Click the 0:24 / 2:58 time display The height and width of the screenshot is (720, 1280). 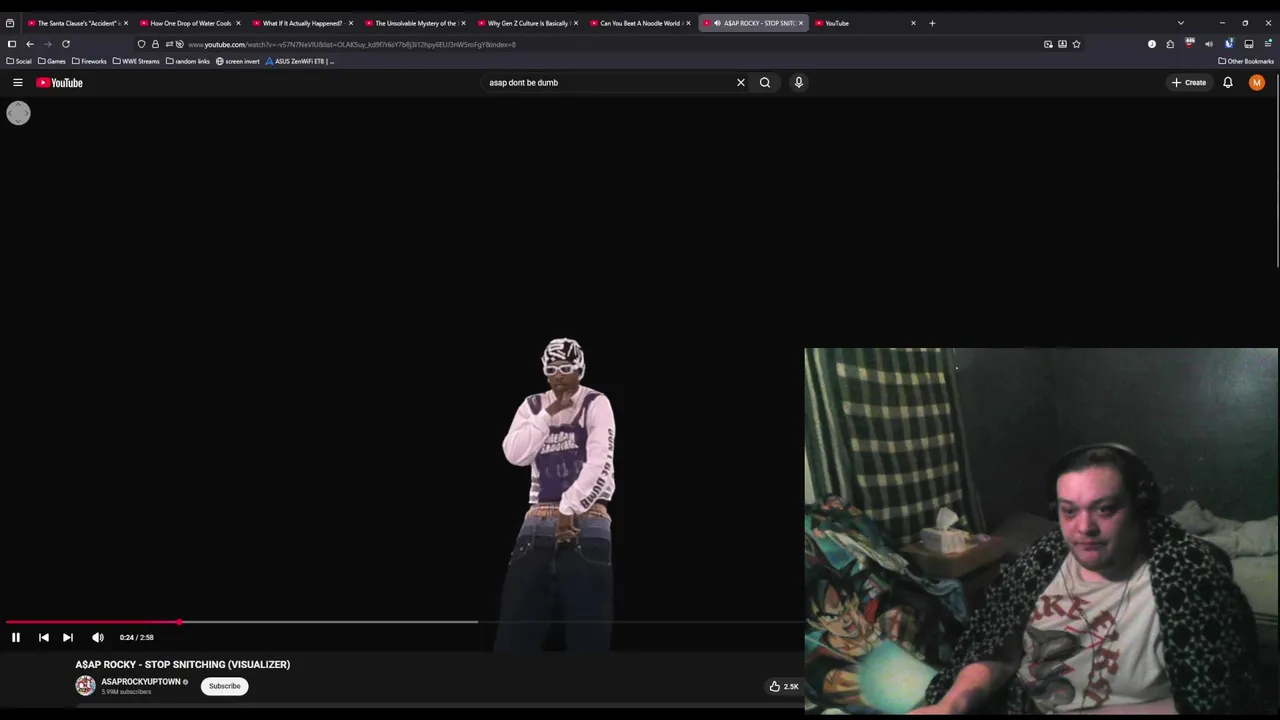point(137,637)
